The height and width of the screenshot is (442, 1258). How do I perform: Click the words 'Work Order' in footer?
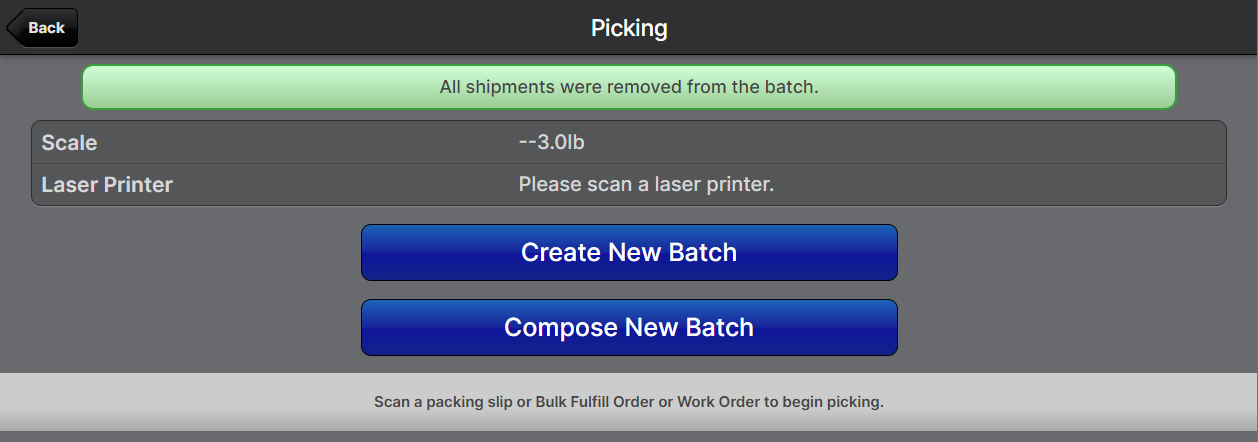[717, 403]
